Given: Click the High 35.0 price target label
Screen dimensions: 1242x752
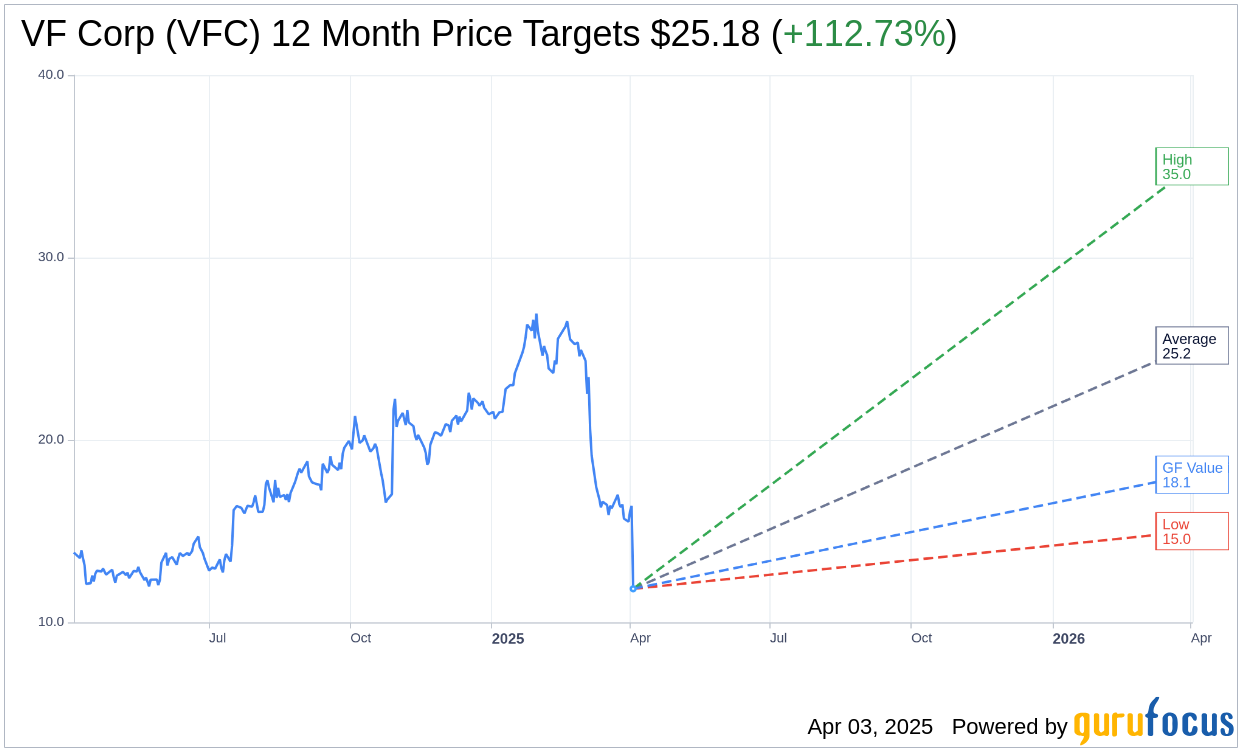Looking at the screenshot, I should [x=1191, y=167].
